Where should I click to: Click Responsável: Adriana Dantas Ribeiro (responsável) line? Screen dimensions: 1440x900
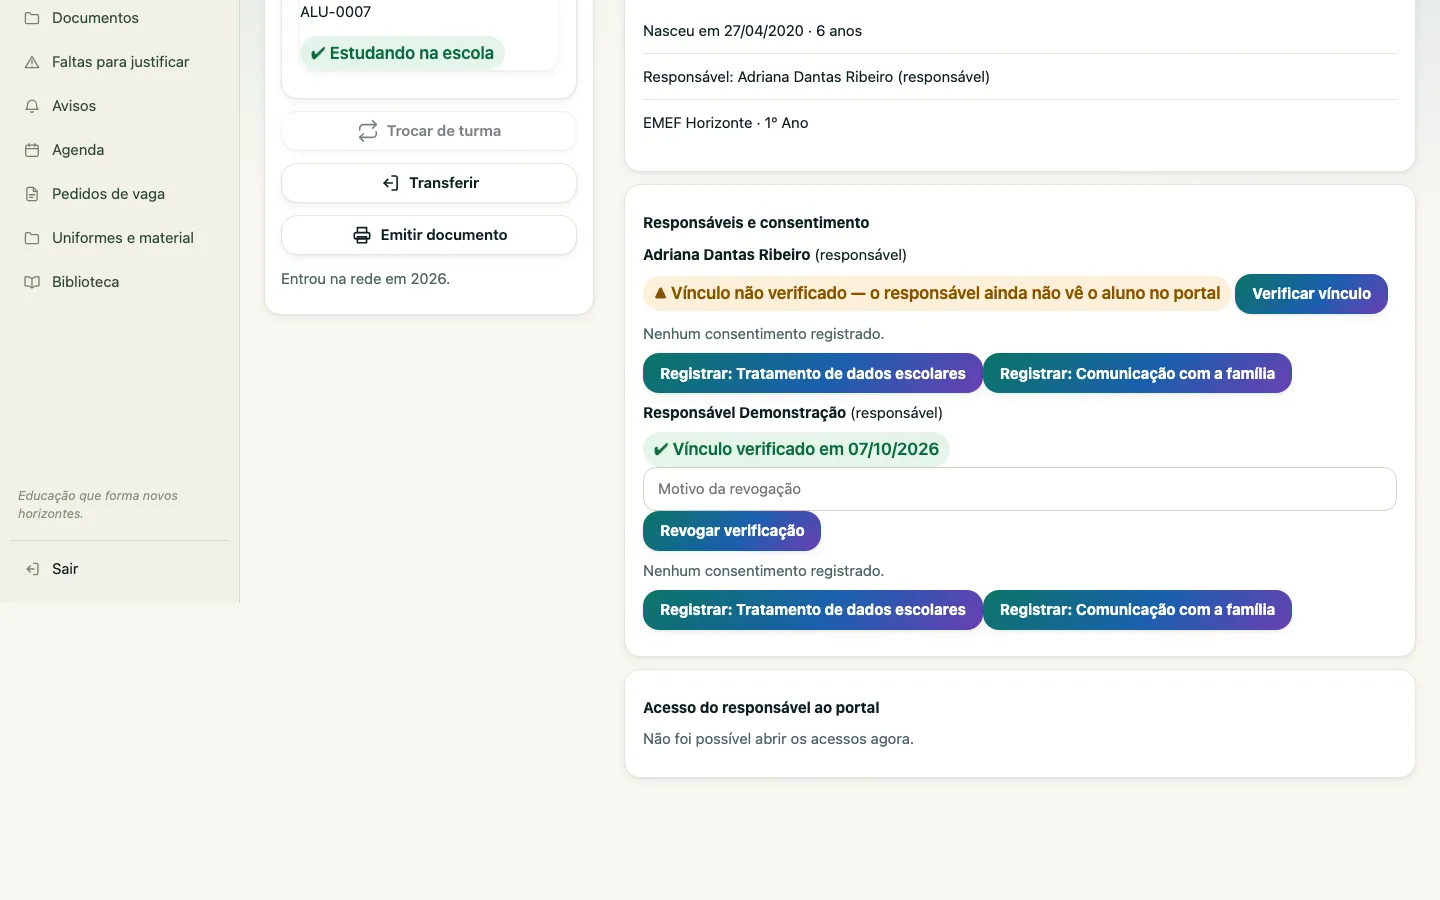pos(816,77)
